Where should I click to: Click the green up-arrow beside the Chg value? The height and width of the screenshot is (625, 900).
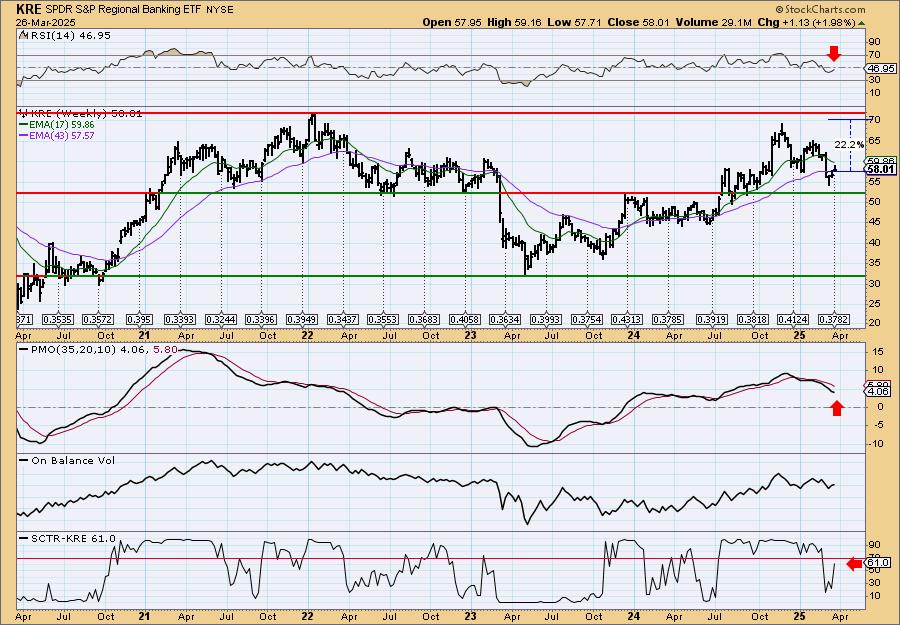coord(862,23)
